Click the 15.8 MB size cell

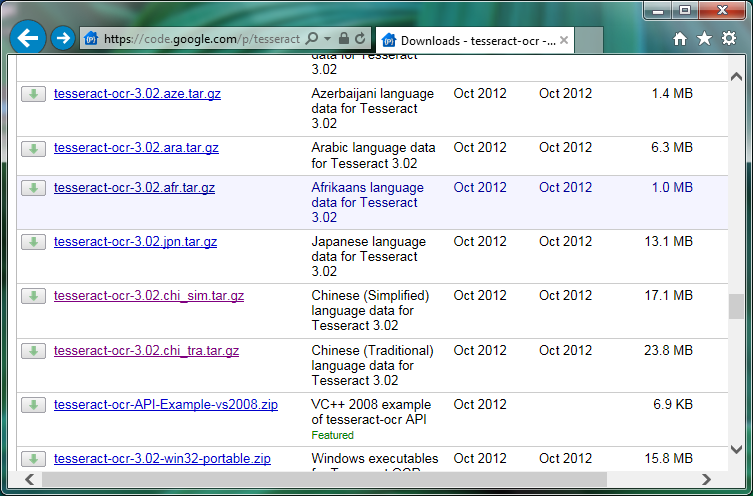click(x=668, y=459)
